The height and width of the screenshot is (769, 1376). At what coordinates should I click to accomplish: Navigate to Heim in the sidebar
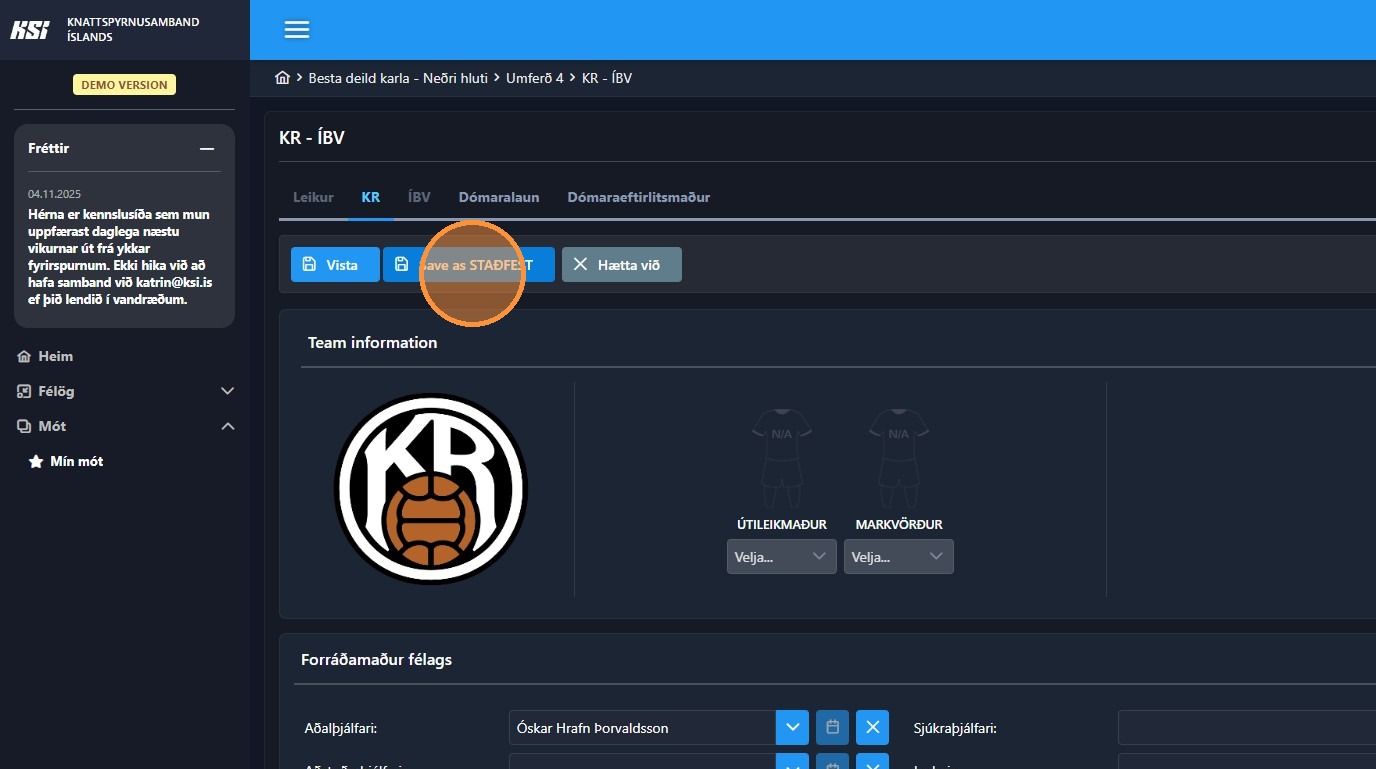click(x=46, y=356)
